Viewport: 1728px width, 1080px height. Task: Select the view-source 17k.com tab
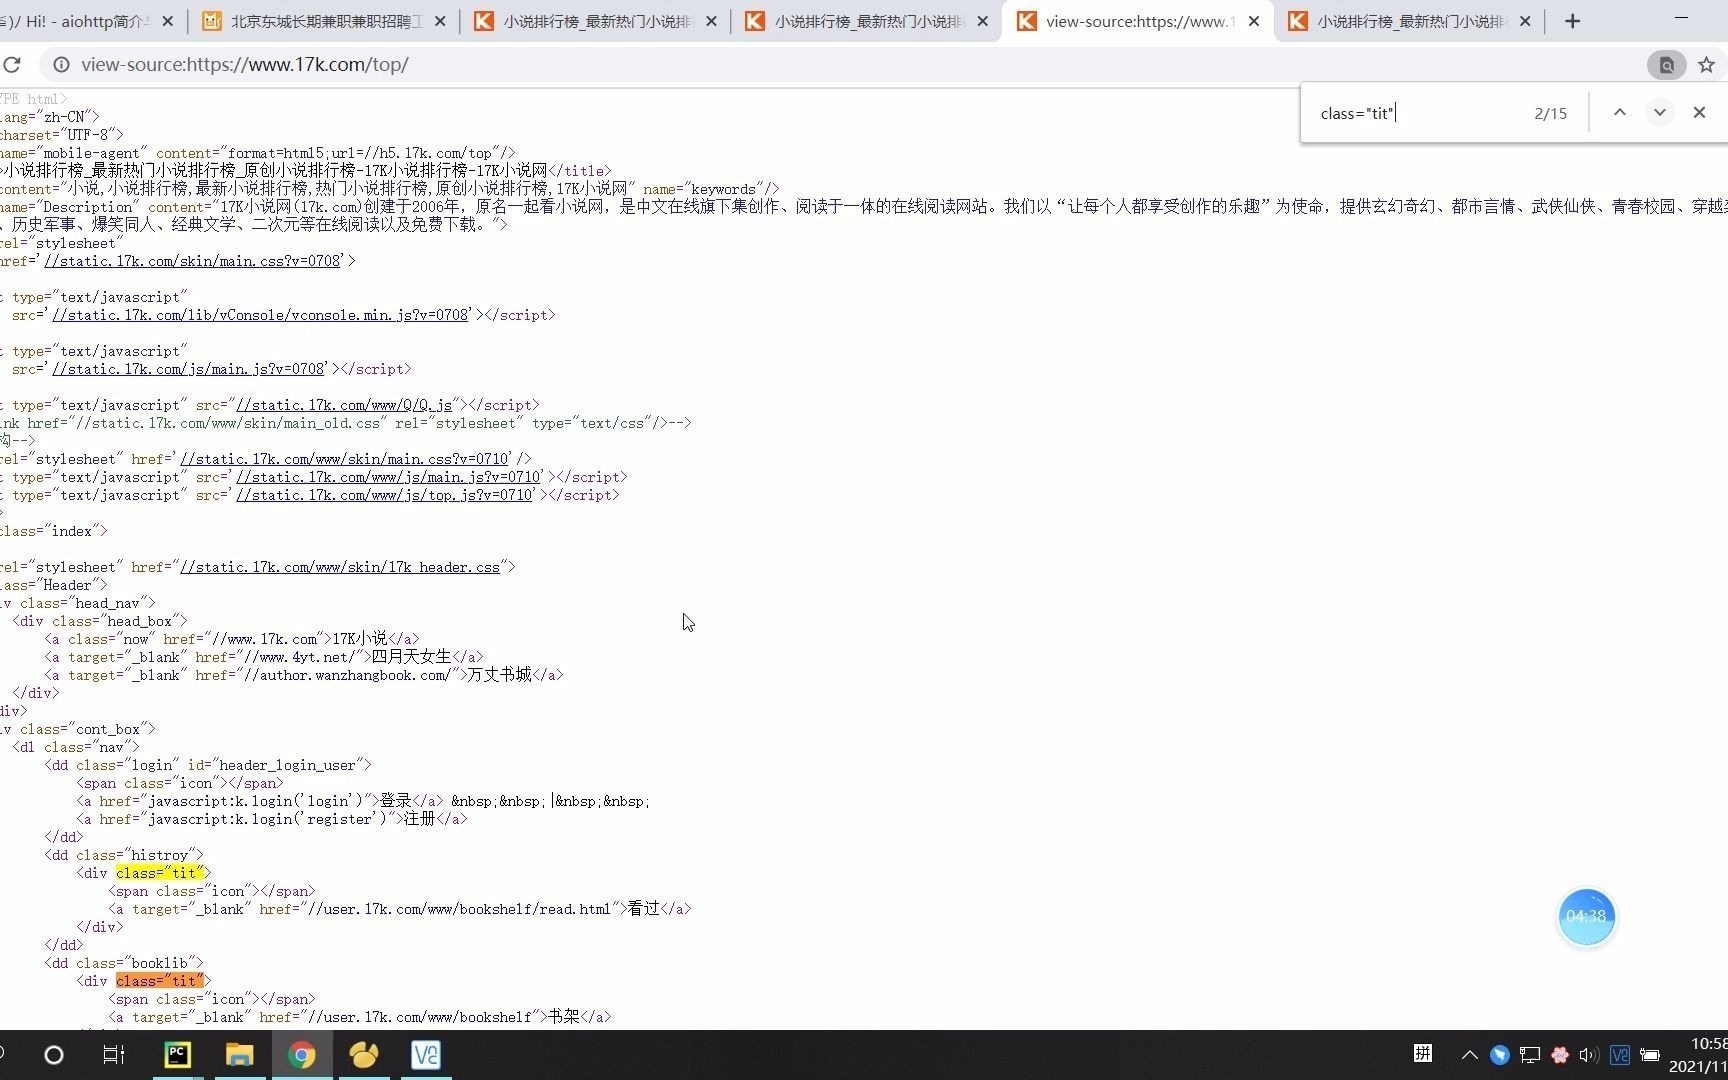pos(1136,21)
